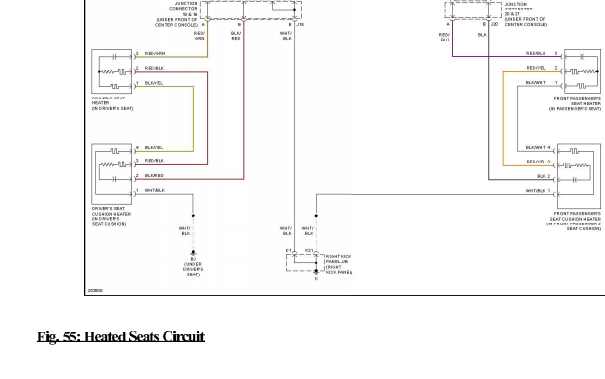This screenshot has width=605, height=379.
Task: Click the J18 connector terminal label
Action: pos(301,24)
